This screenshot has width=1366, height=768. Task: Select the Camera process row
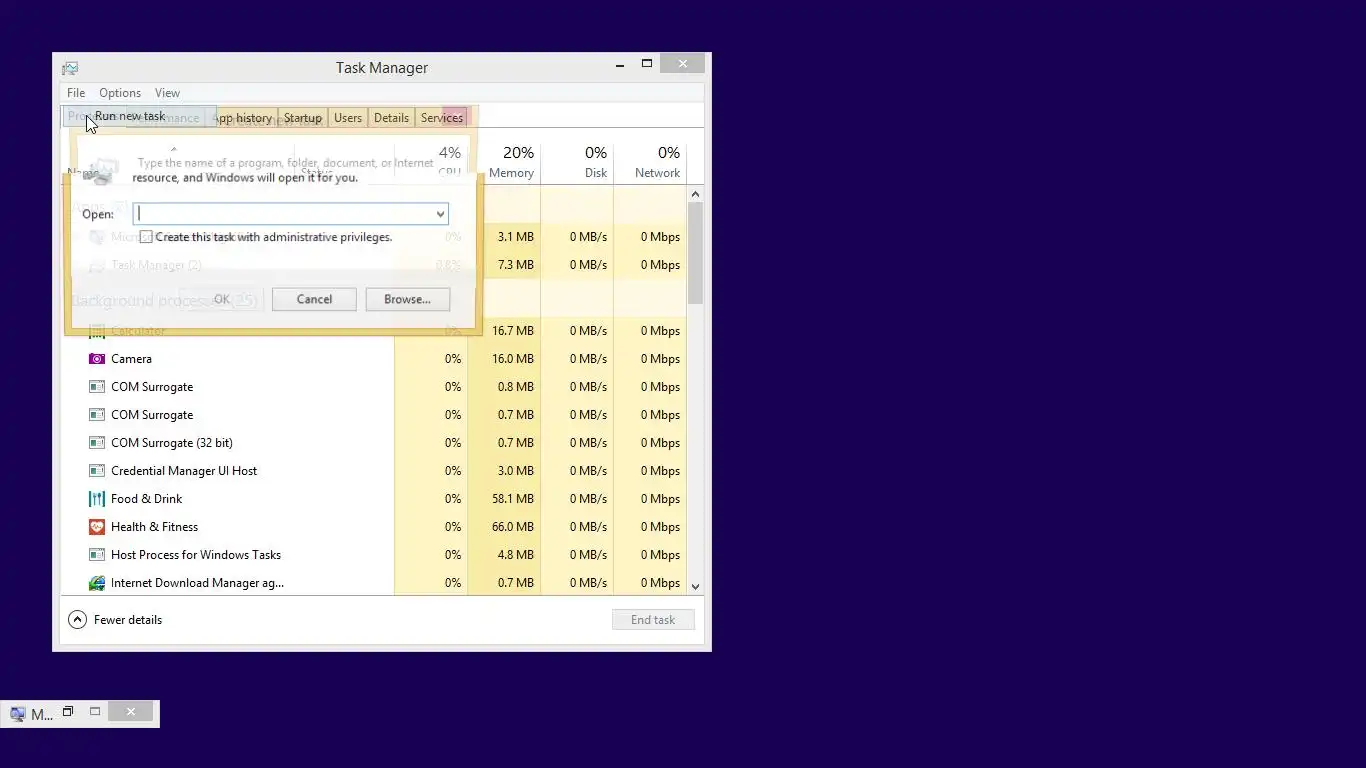coord(375,359)
